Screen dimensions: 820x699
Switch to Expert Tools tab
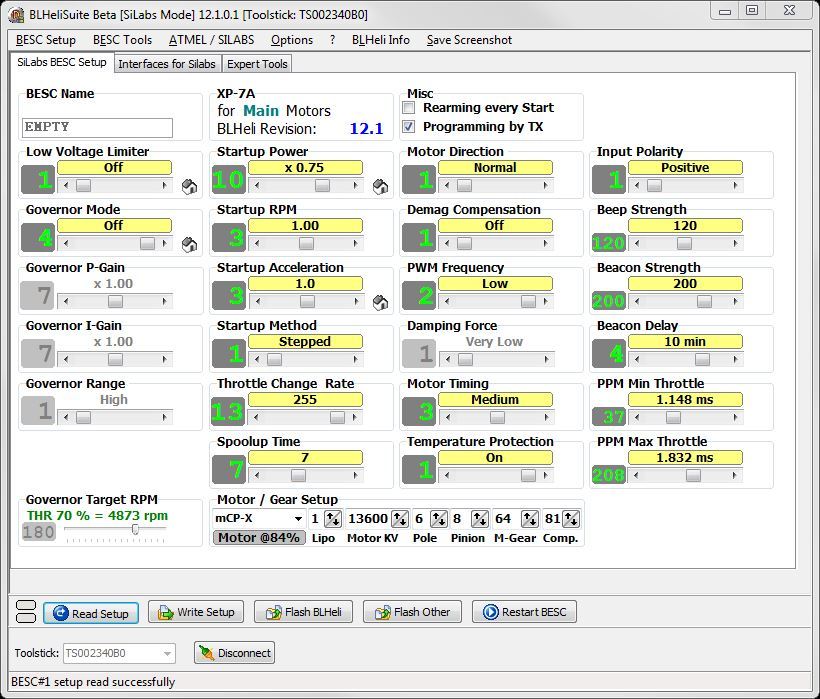pyautogui.click(x=257, y=64)
